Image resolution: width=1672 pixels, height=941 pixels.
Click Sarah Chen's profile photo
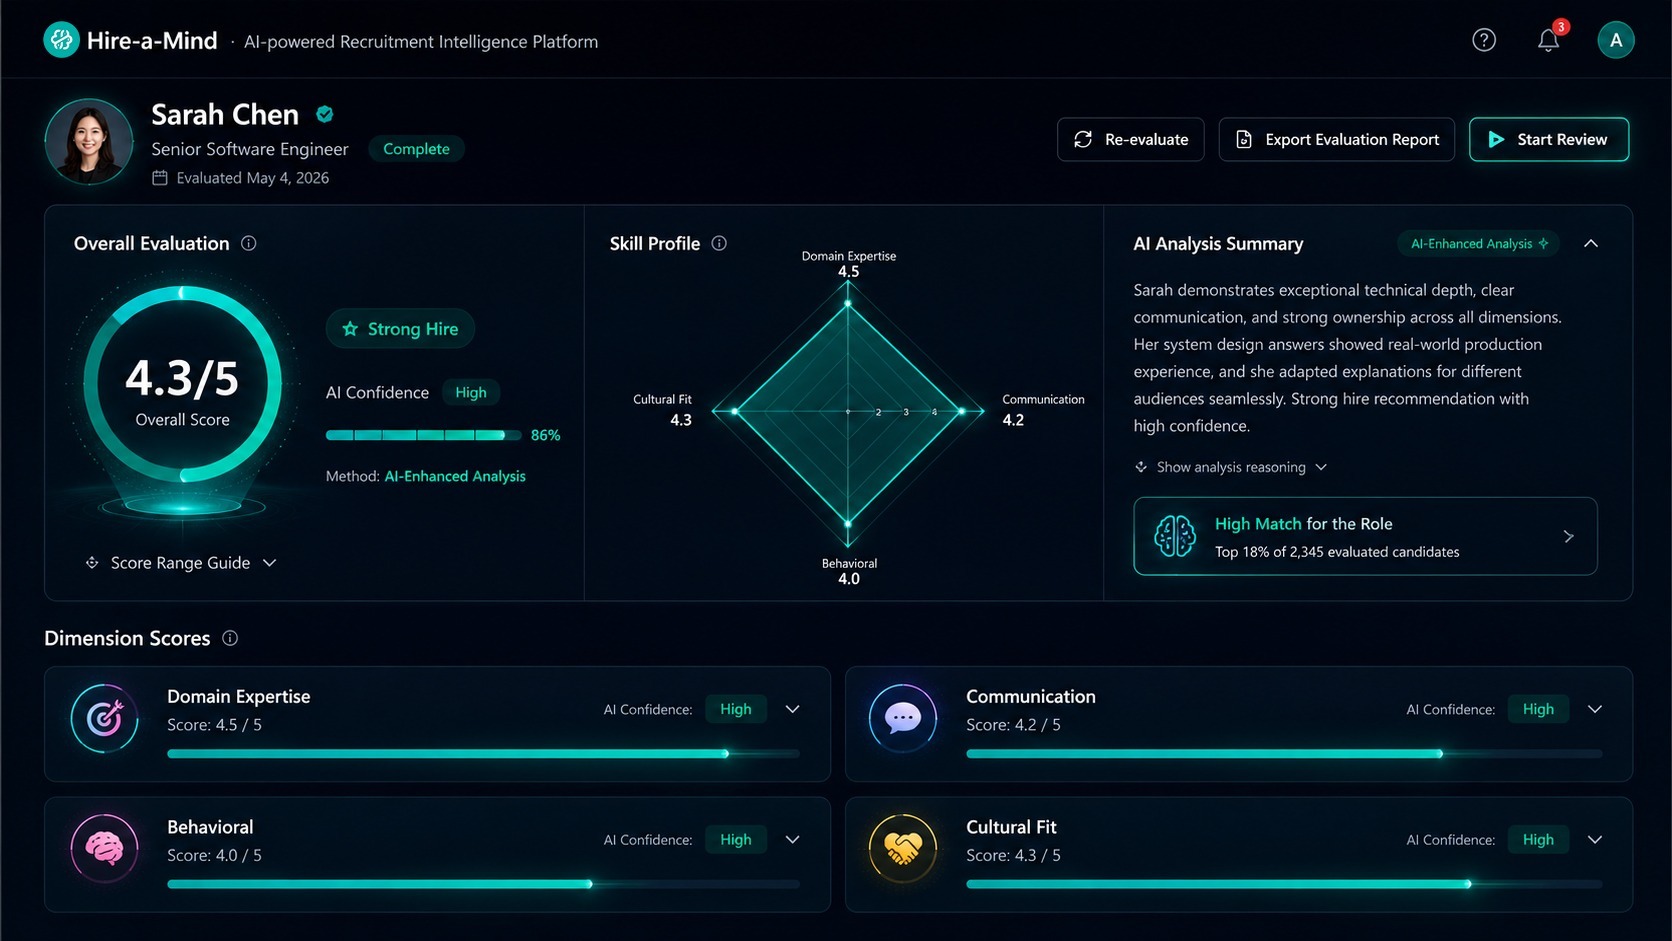[89, 142]
